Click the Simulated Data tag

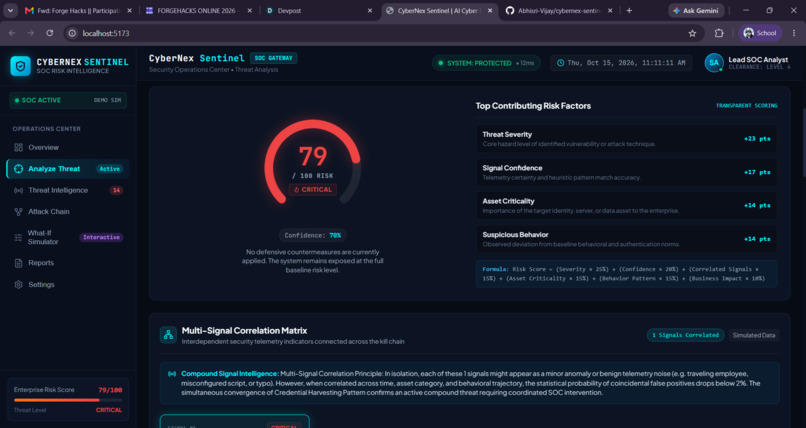754,335
